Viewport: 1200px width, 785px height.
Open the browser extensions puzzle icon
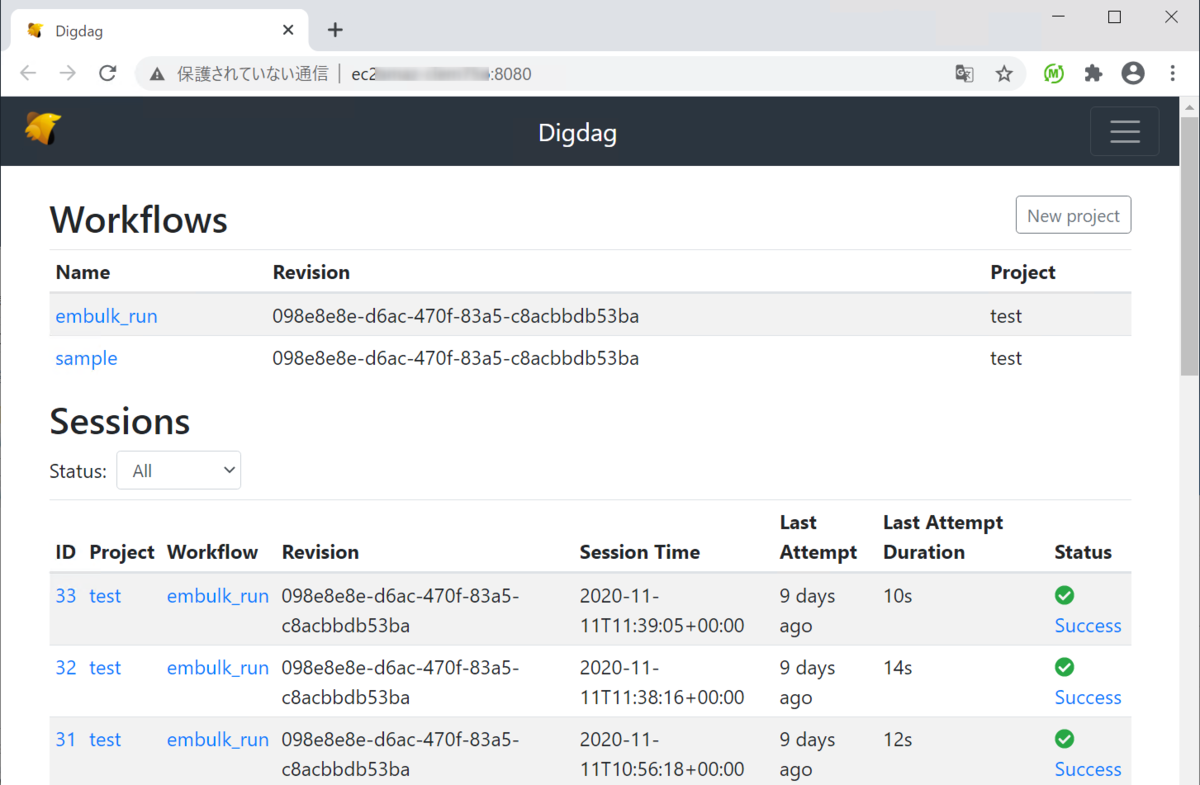click(1093, 73)
